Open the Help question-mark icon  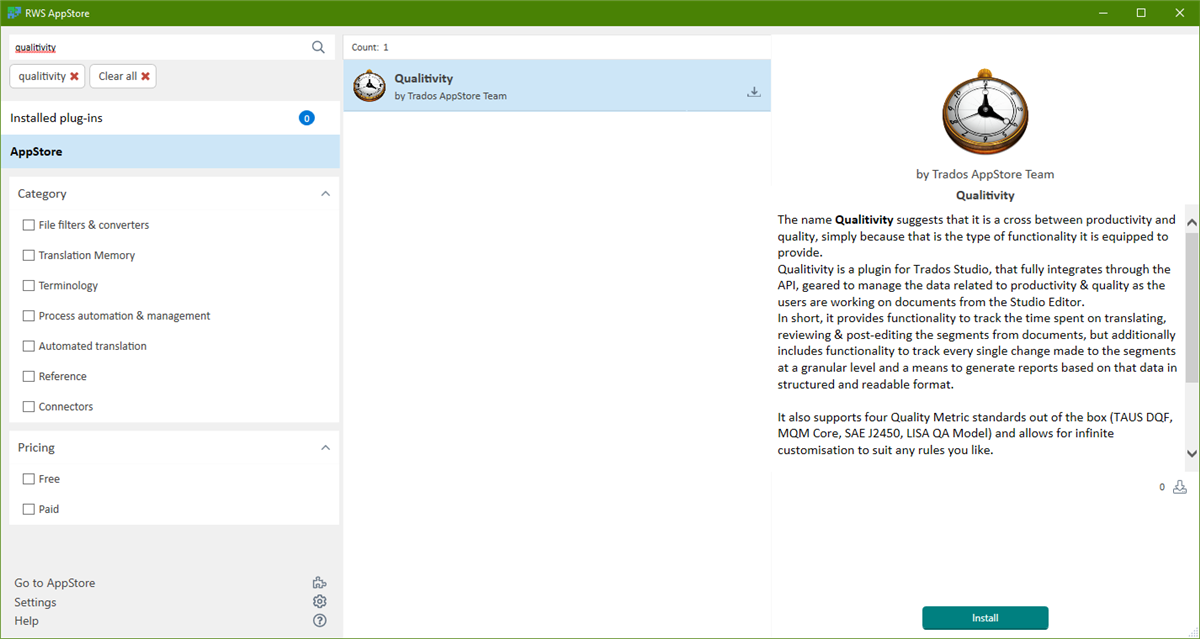point(319,620)
